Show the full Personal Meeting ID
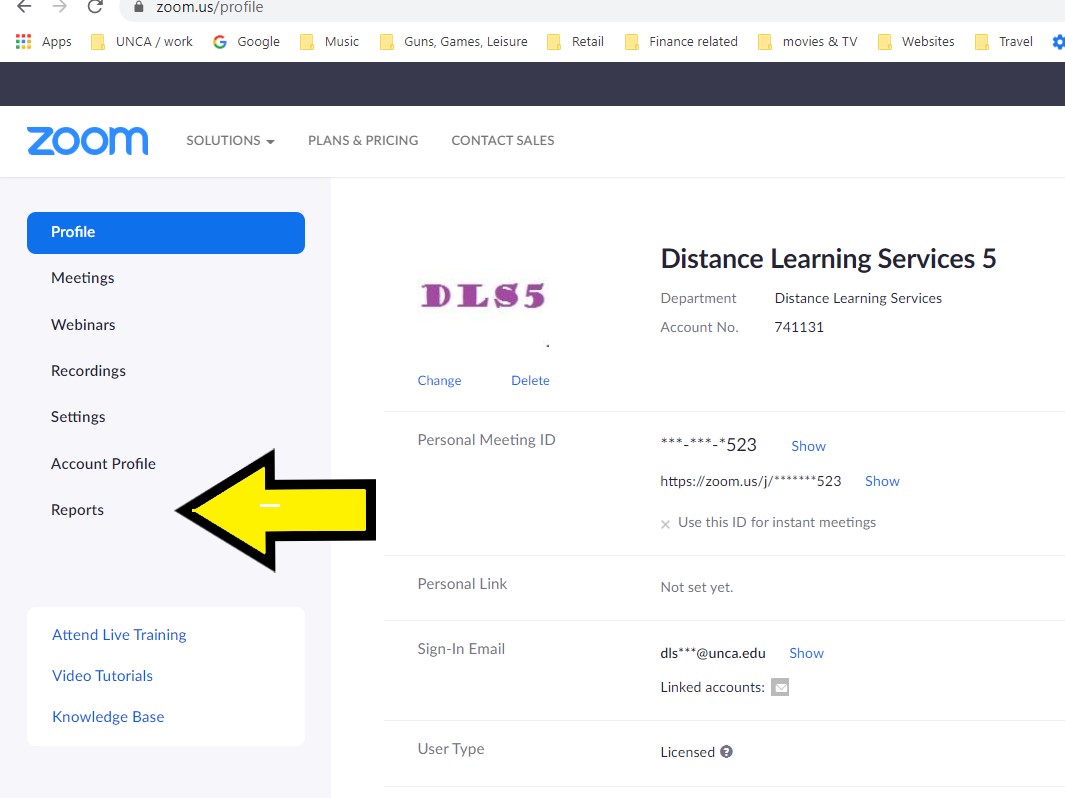This screenshot has height=798, width=1065. 808,446
